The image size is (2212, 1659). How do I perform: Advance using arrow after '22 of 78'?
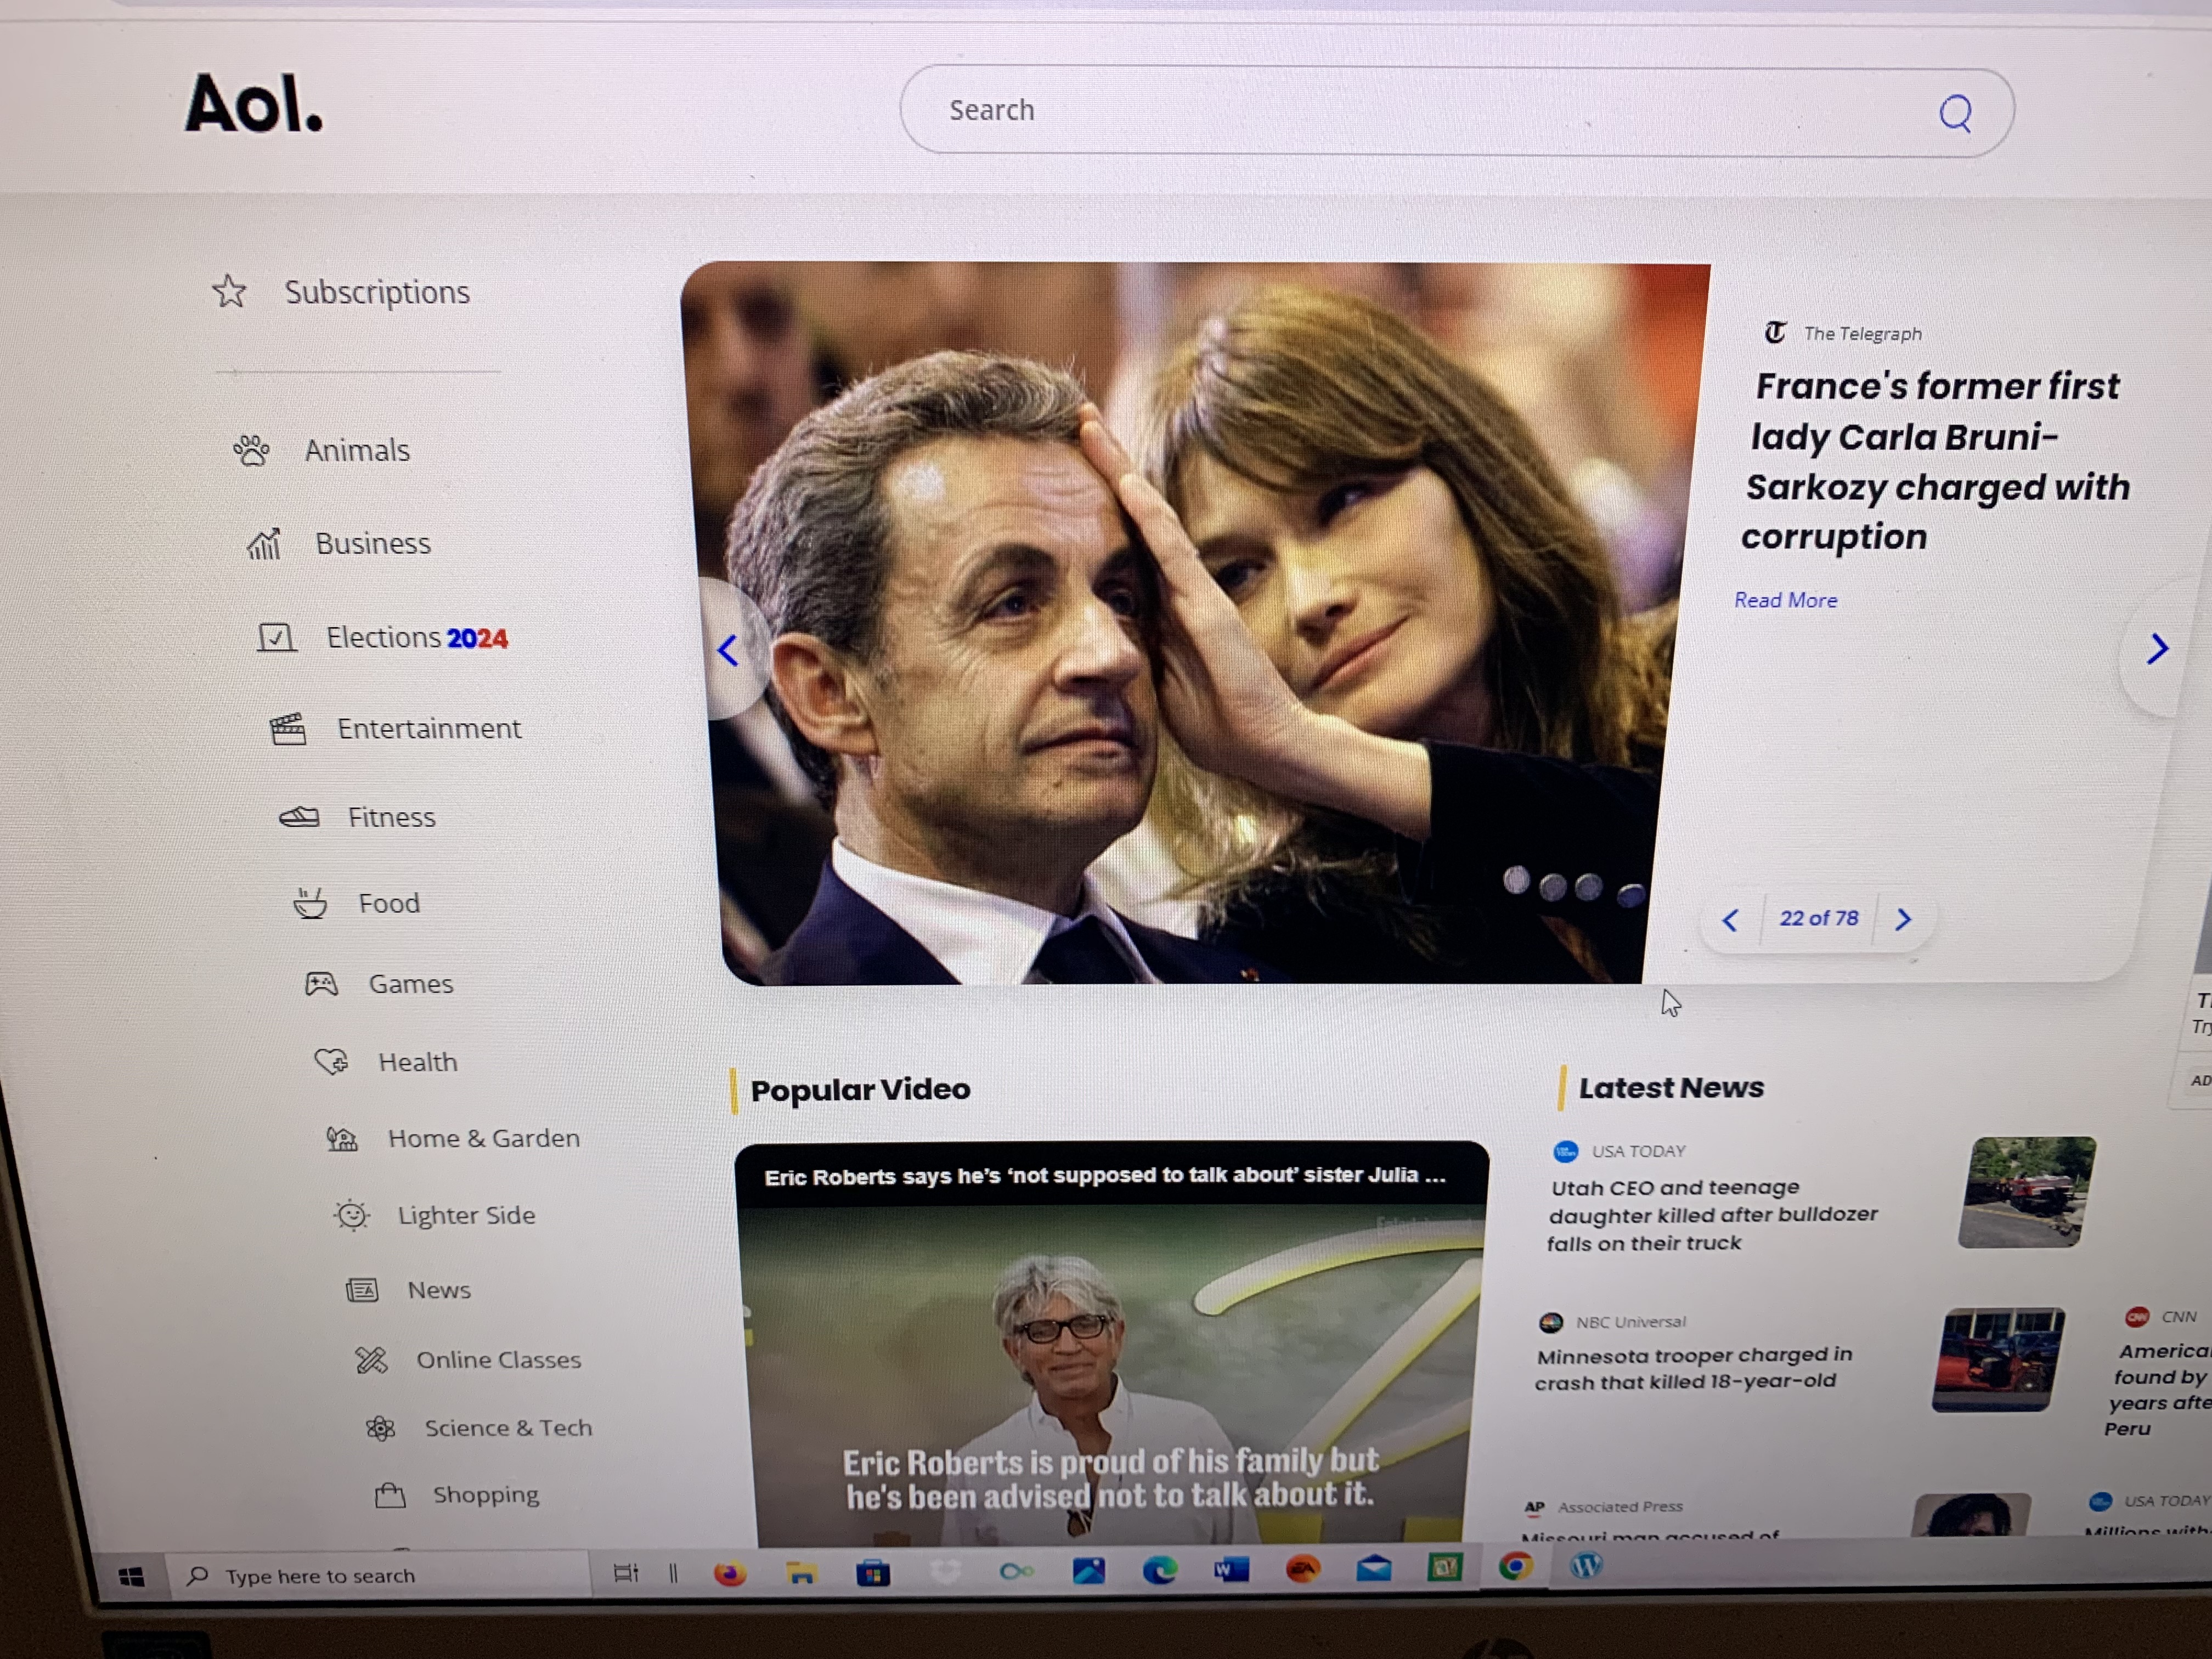click(1903, 919)
